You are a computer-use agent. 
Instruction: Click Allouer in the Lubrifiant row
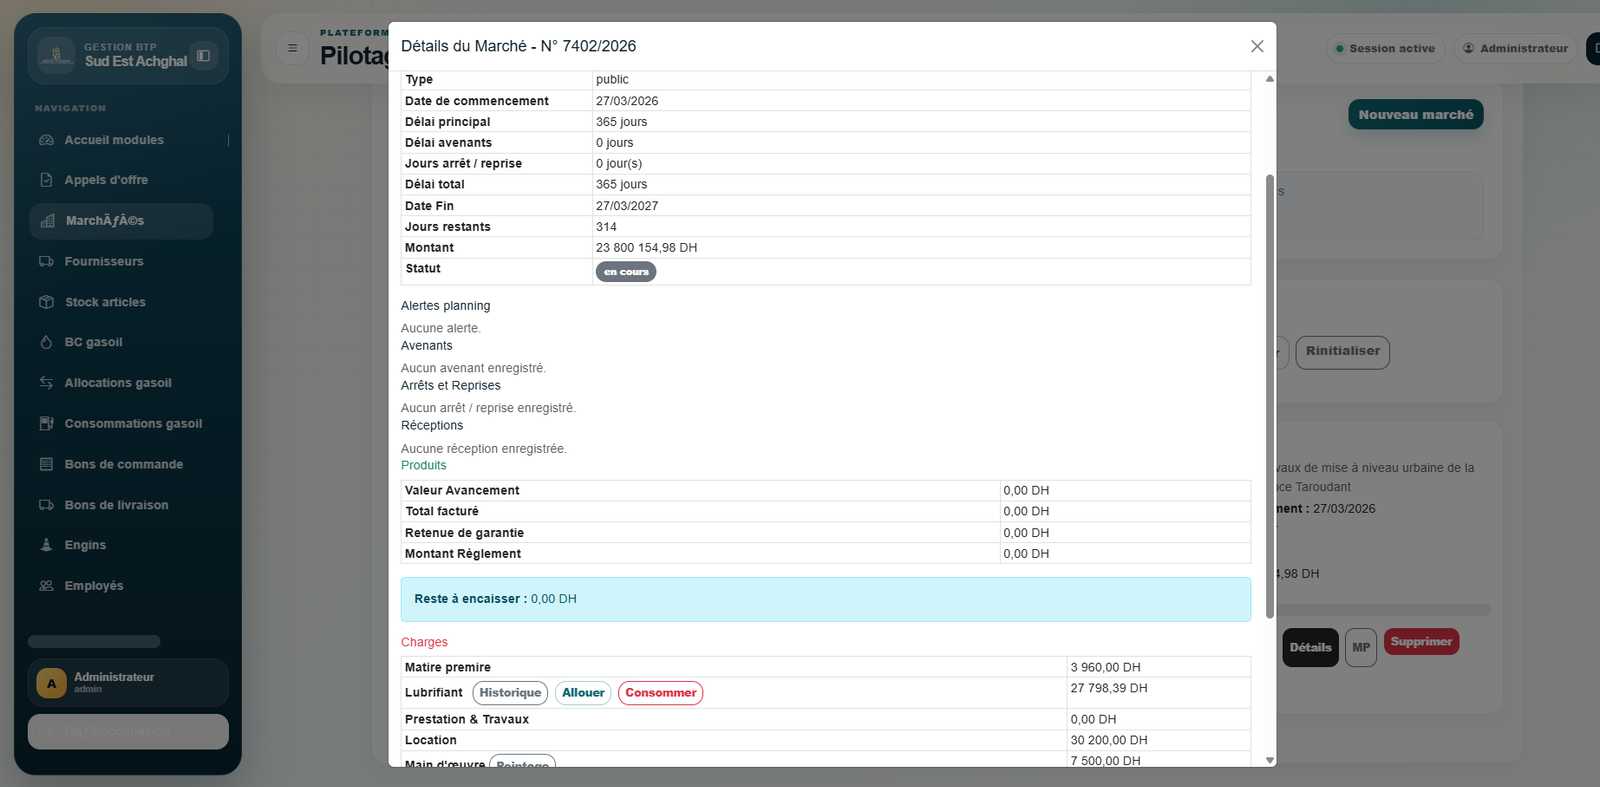[583, 693]
